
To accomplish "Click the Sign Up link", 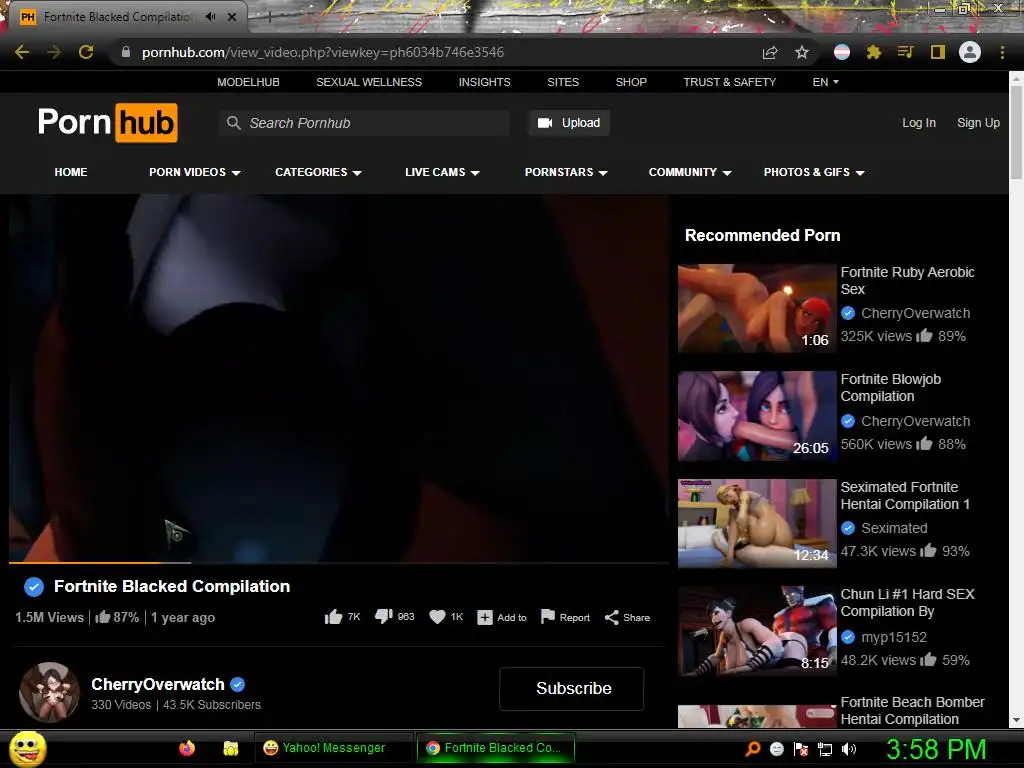I will coord(978,123).
